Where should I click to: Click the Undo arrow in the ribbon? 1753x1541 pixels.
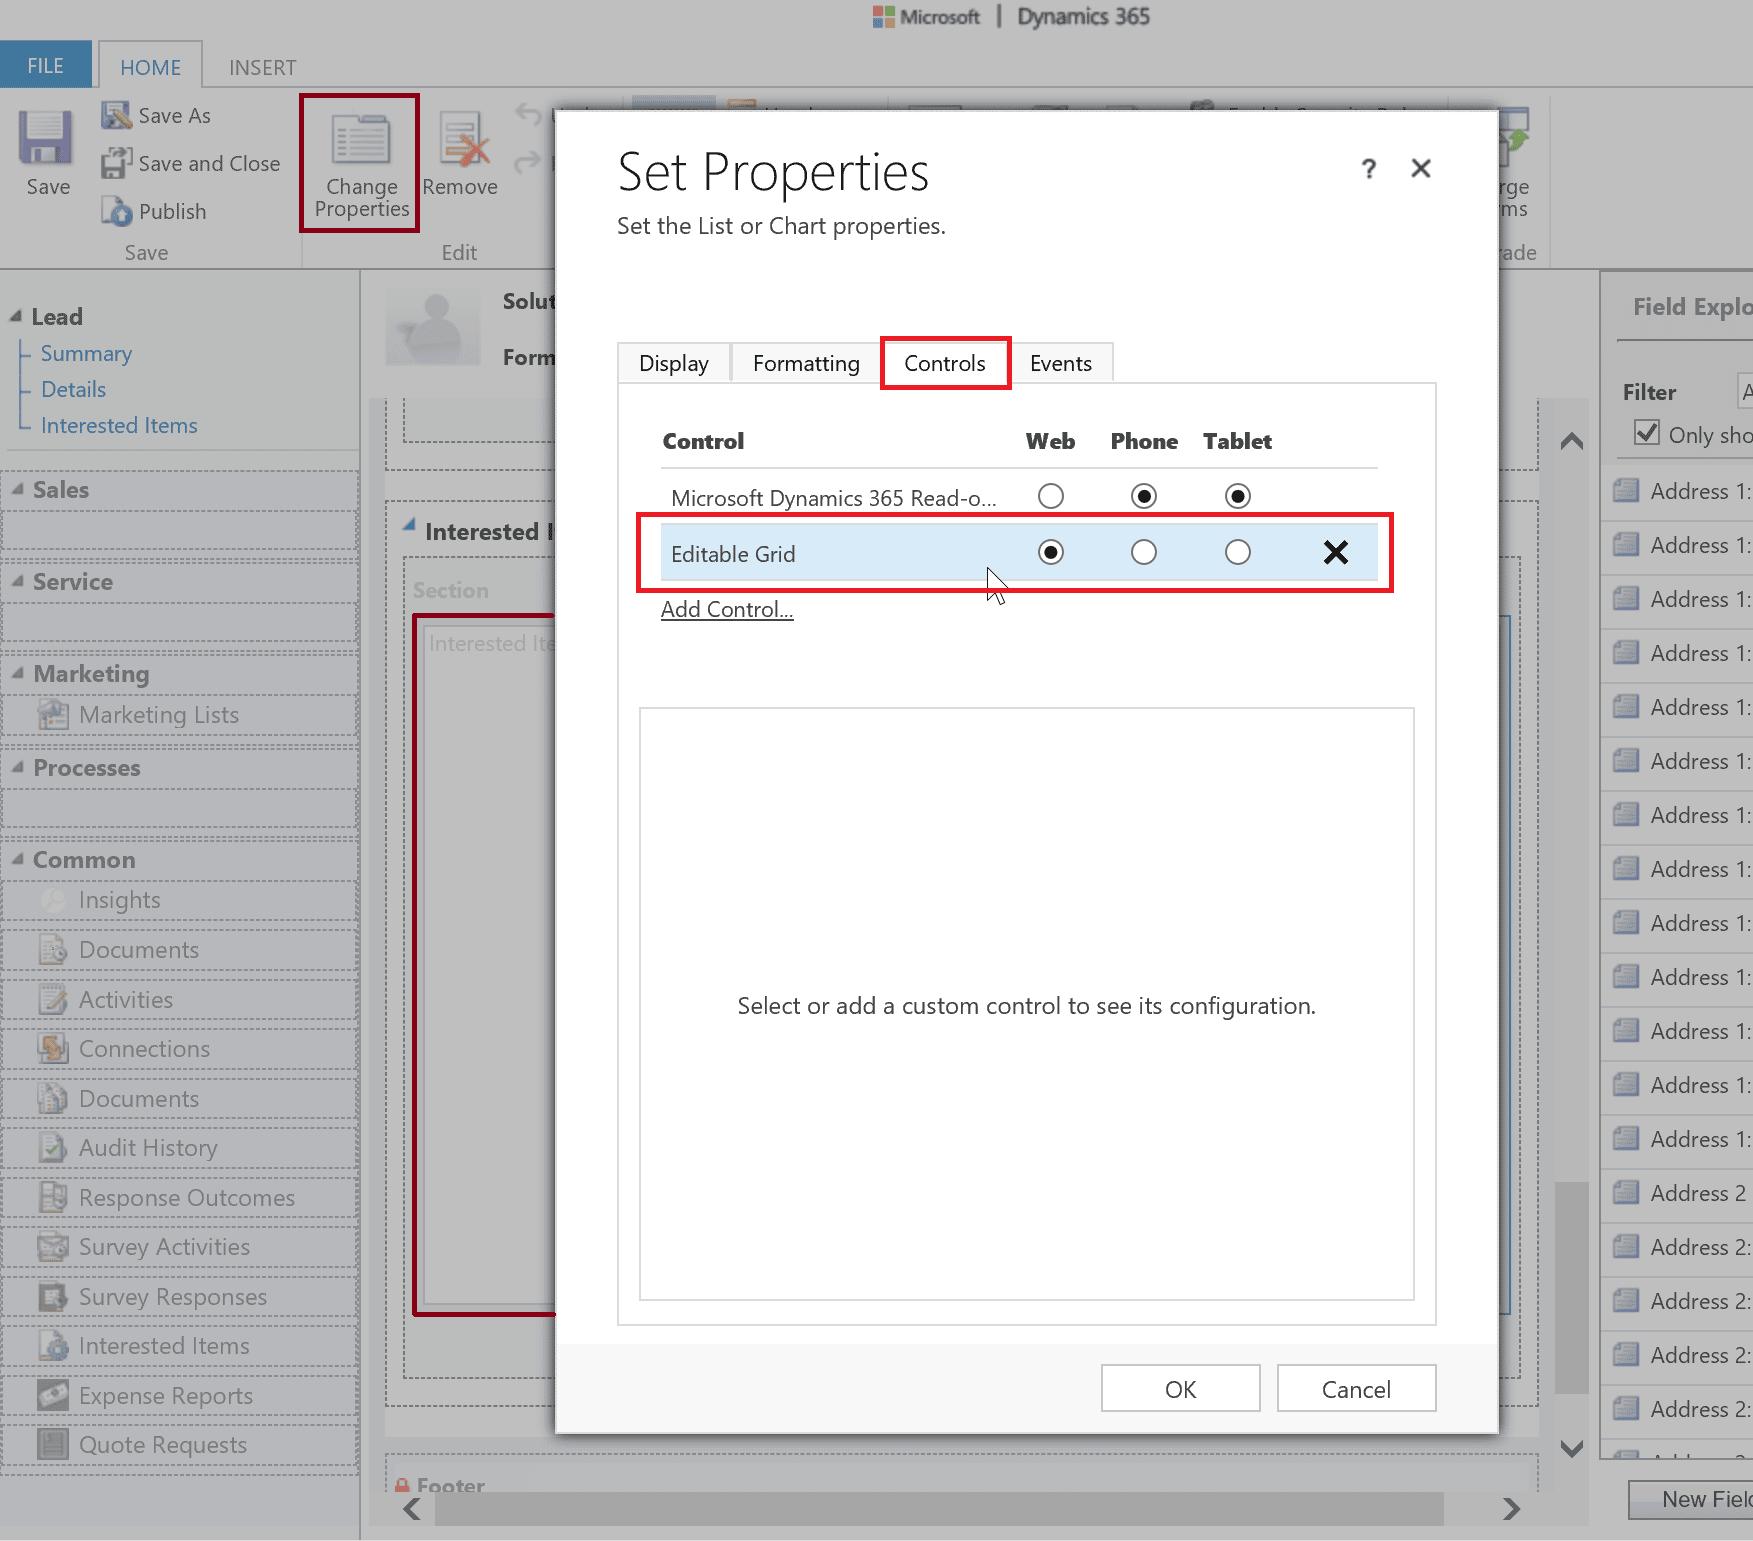(529, 114)
